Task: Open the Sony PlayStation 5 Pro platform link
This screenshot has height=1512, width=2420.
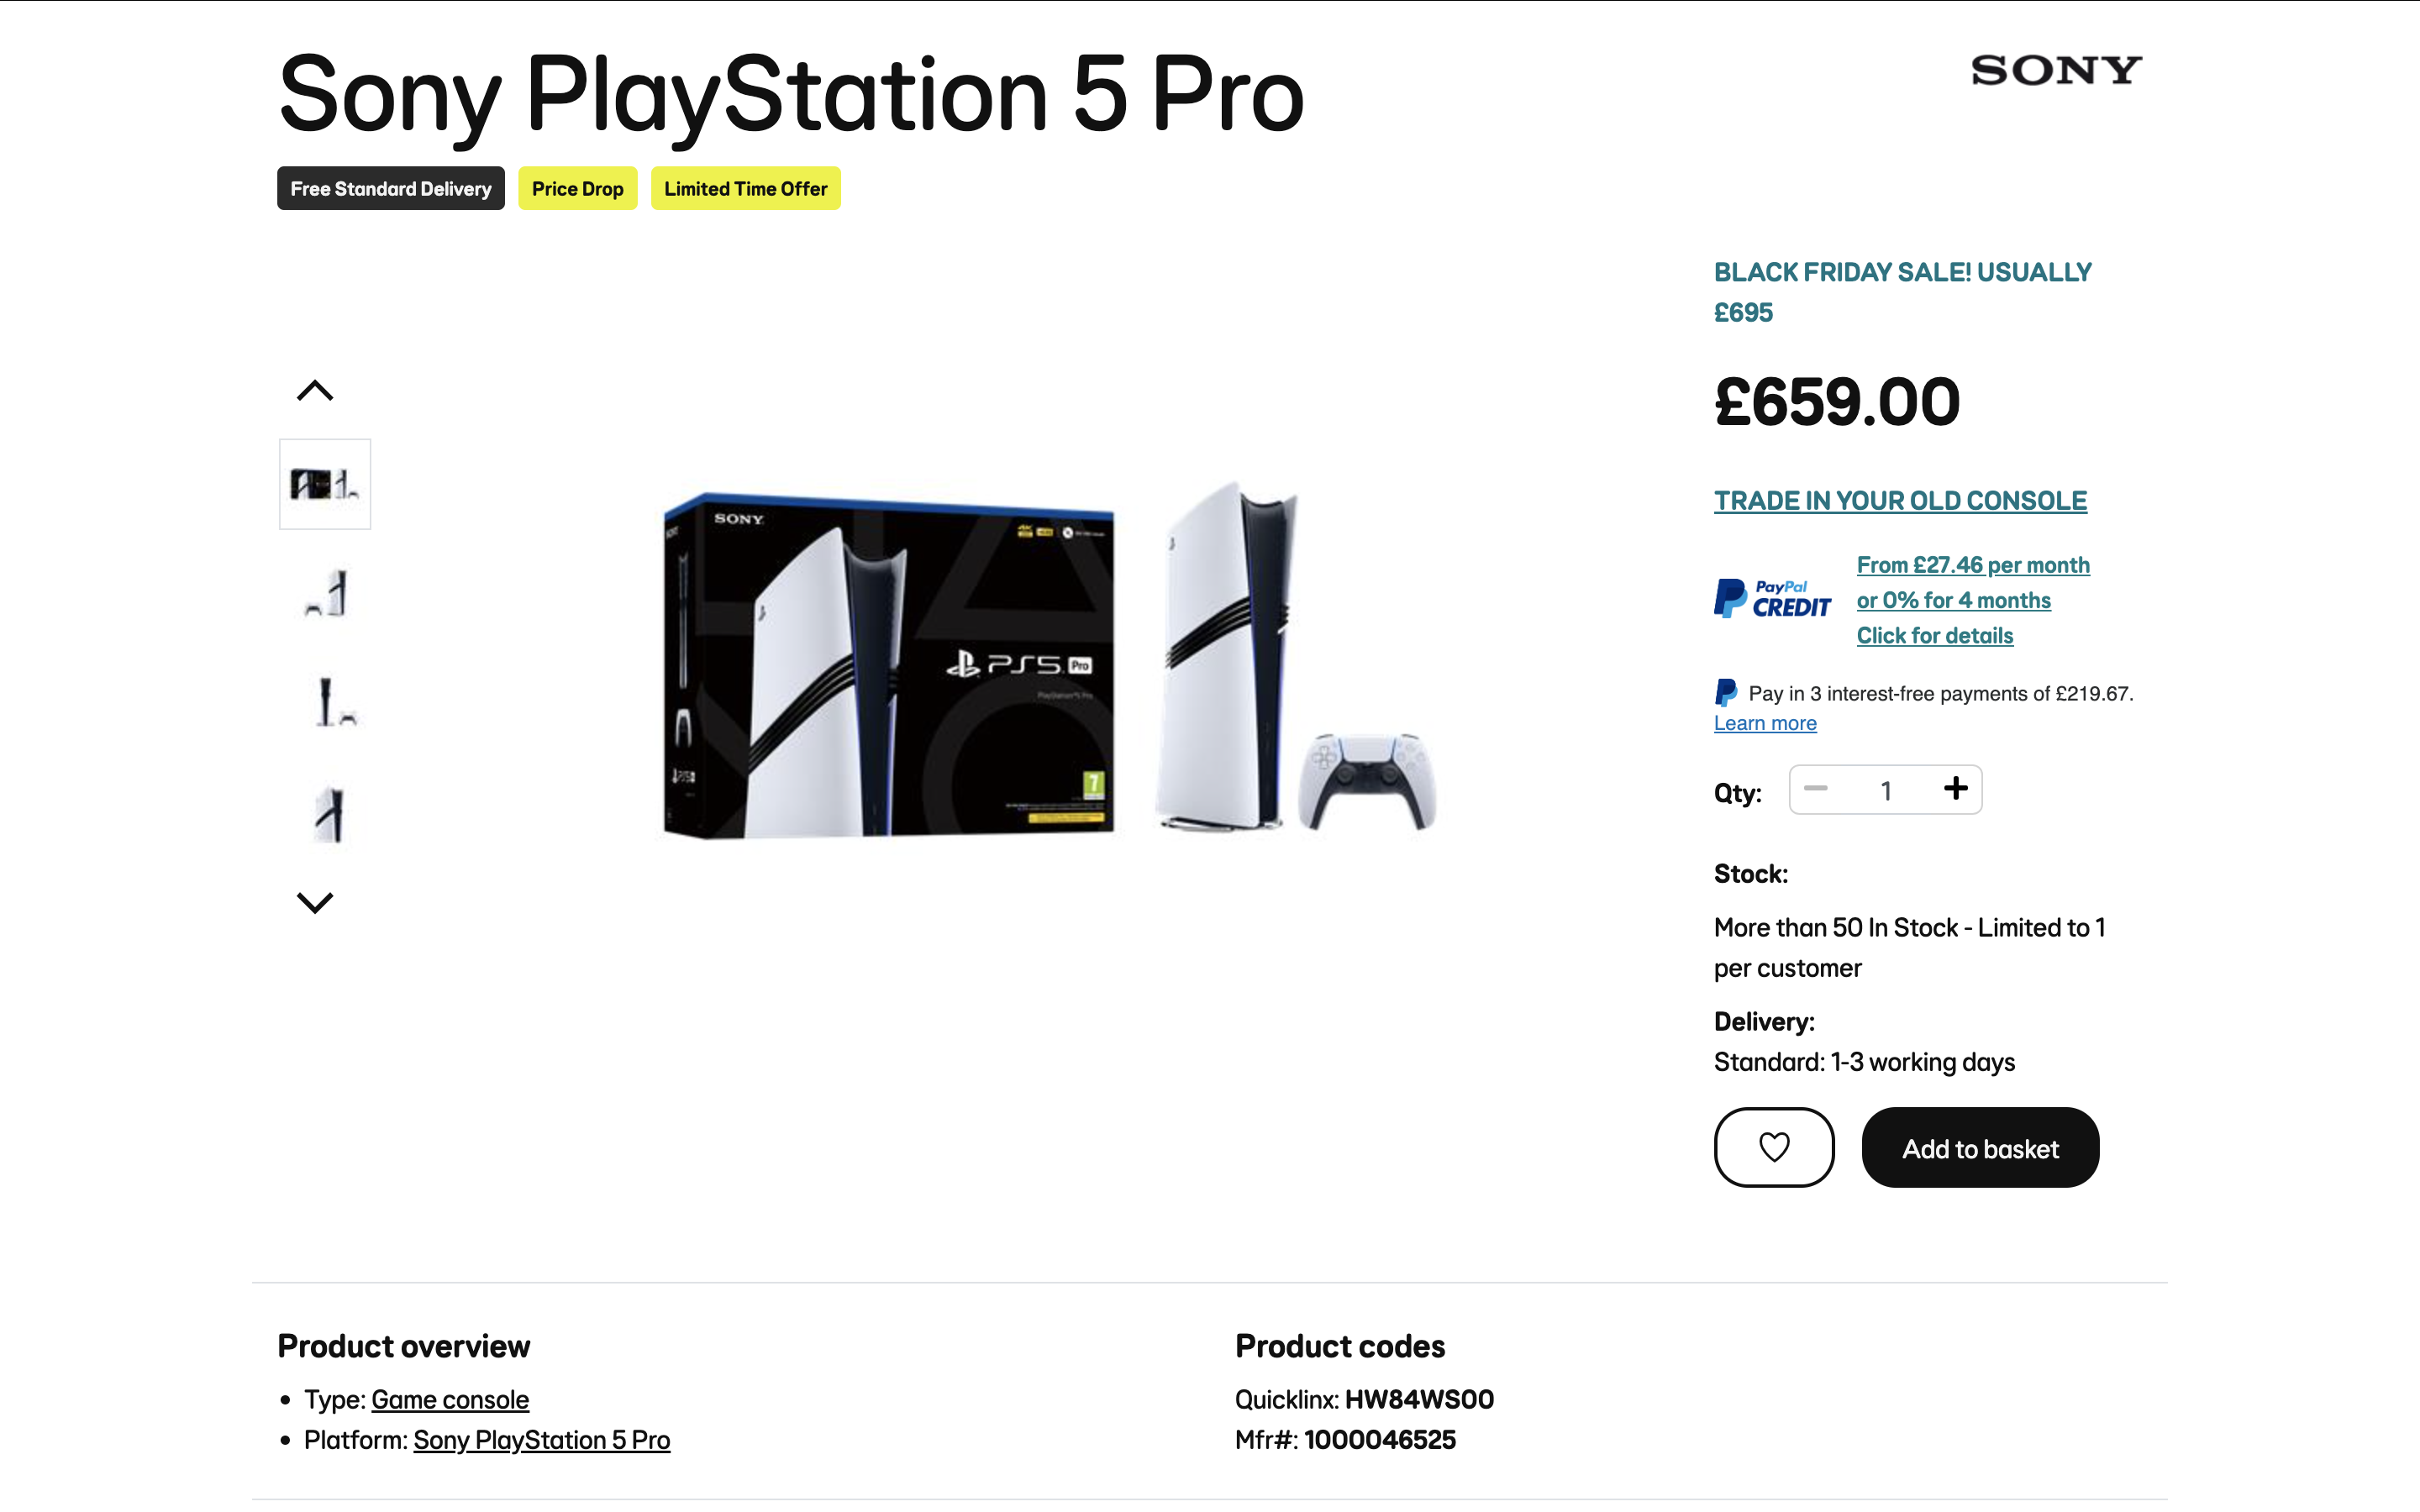Action: pyautogui.click(x=541, y=1440)
